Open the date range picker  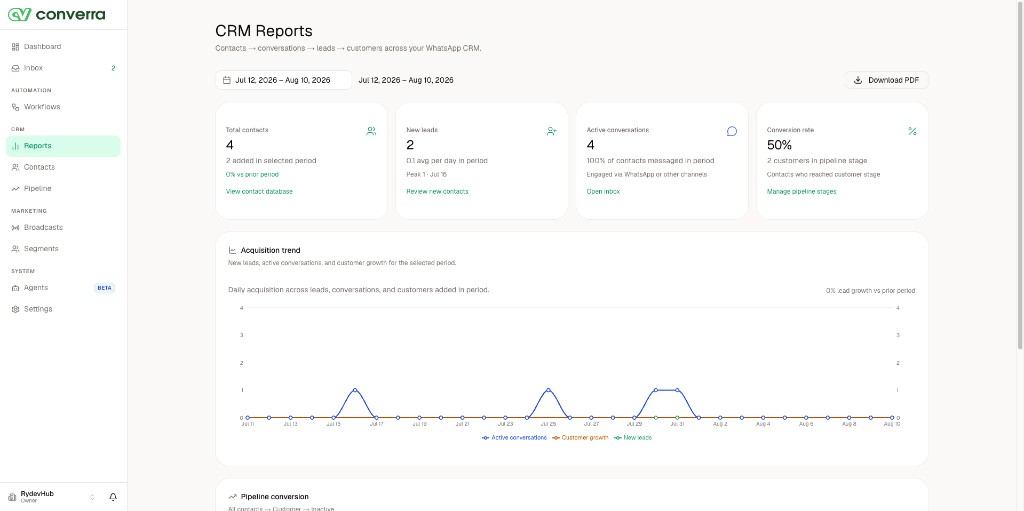click(x=283, y=80)
